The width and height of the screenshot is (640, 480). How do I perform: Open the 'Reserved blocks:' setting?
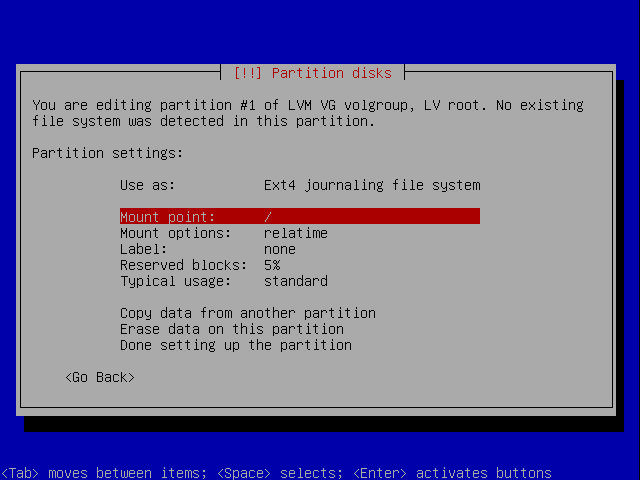(x=183, y=265)
